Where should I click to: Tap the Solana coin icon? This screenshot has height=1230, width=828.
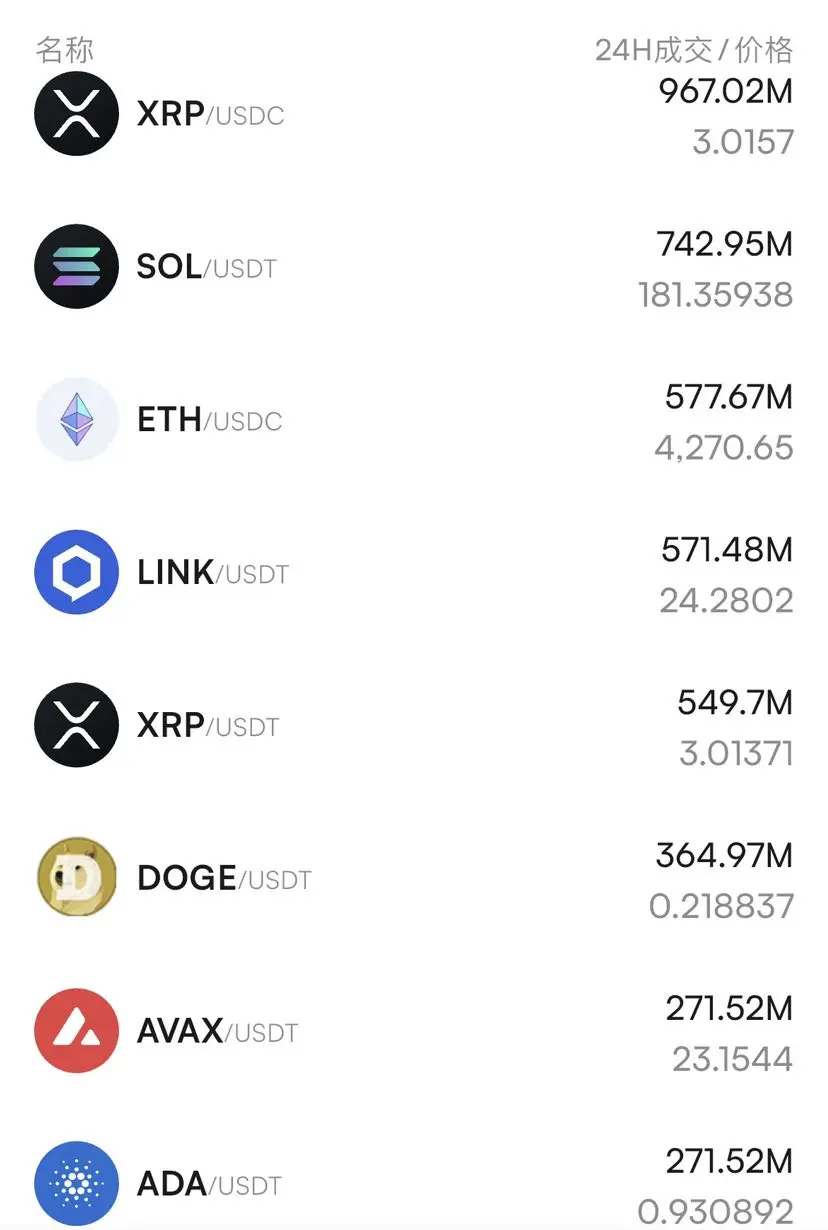[x=76, y=266]
